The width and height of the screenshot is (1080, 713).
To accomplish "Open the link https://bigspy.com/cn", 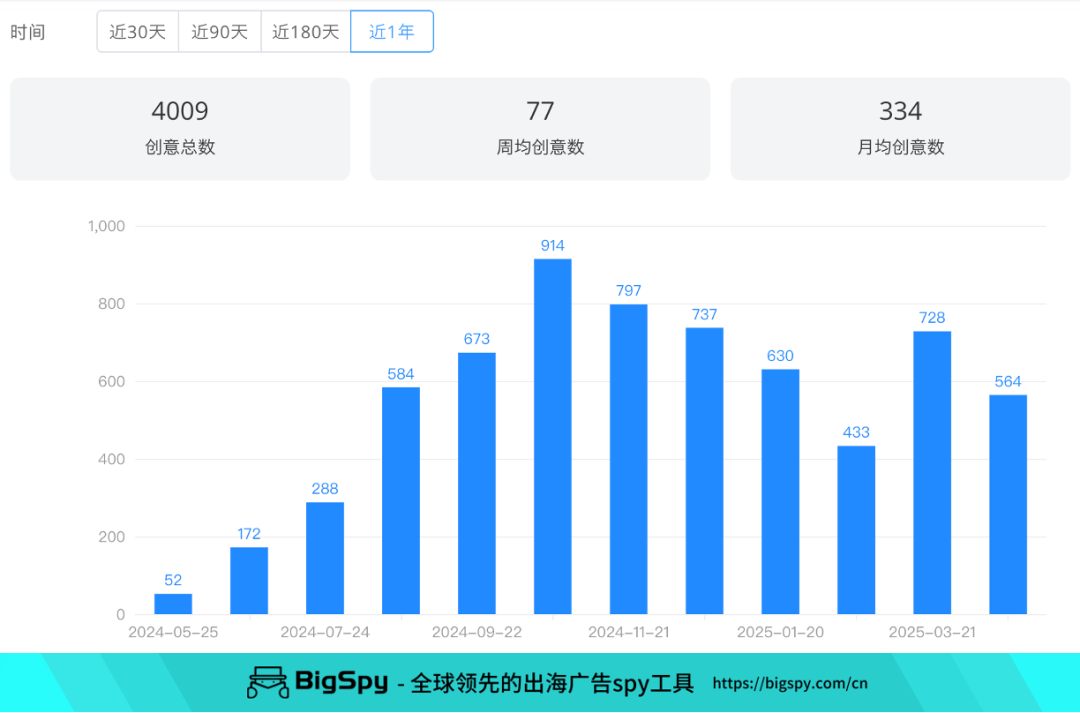I will 791,682.
